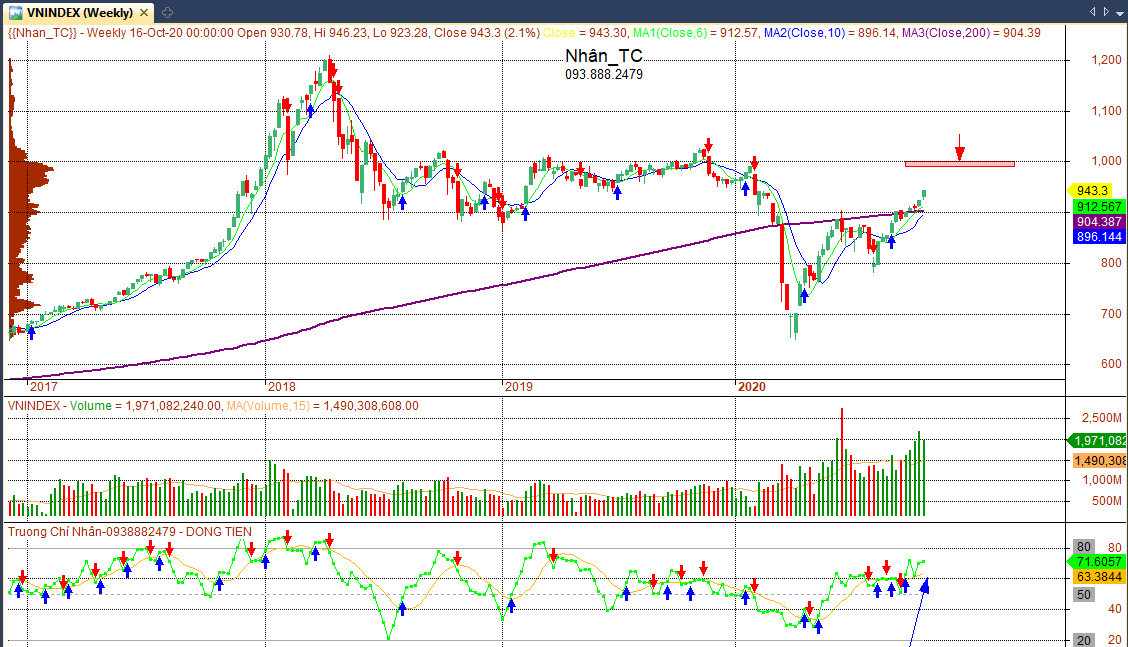Viewport: 1128px width, 647px height.
Task: Close the VNINDEX (Weekly) tab
Action: coord(144,12)
